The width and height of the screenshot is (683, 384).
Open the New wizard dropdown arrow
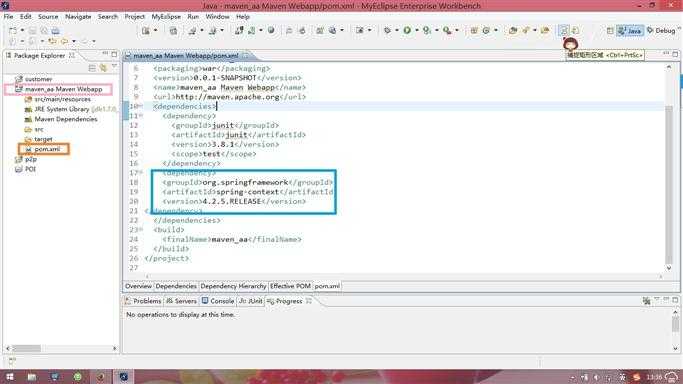coord(22,30)
